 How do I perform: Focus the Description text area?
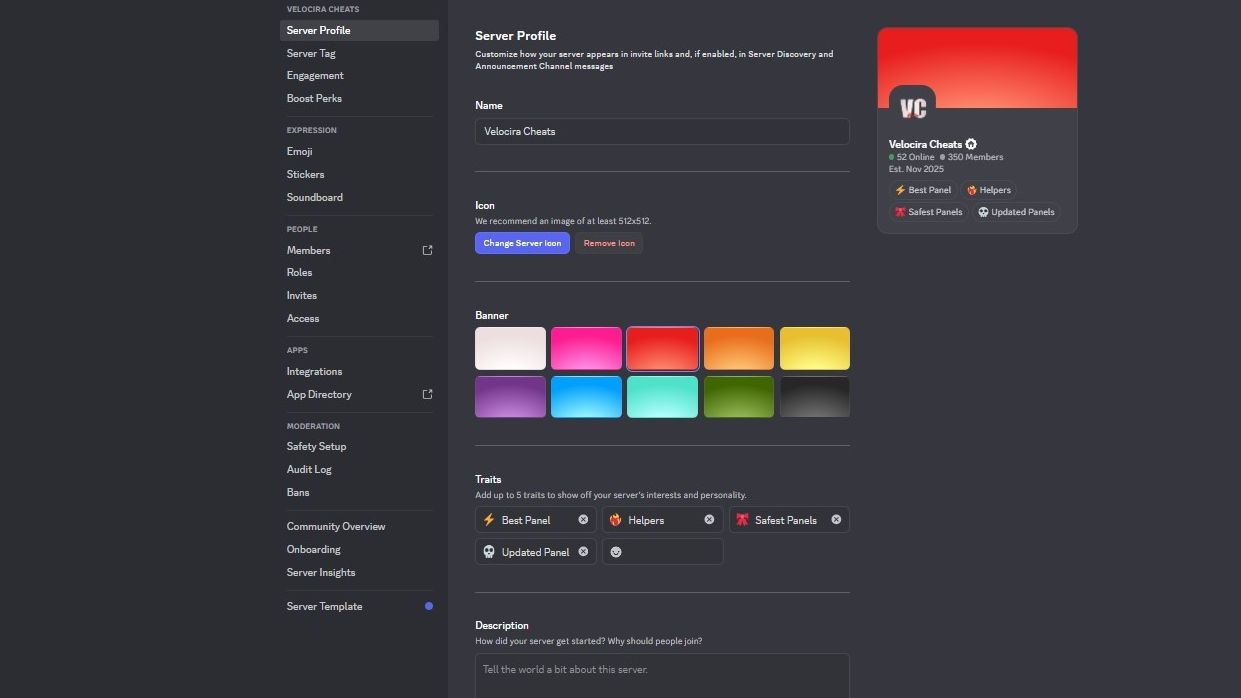(661, 674)
